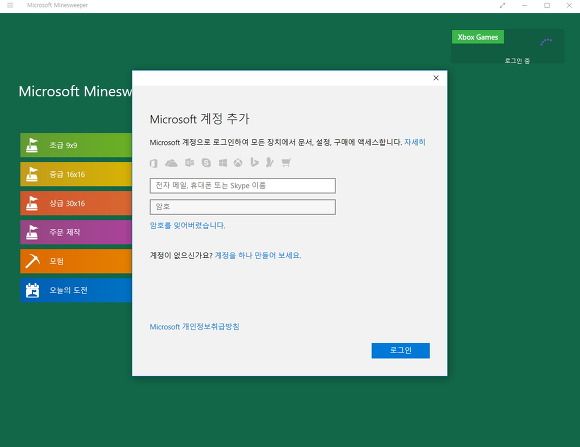
Task: Click the flag icon on 16x16 tile
Action: point(32,174)
